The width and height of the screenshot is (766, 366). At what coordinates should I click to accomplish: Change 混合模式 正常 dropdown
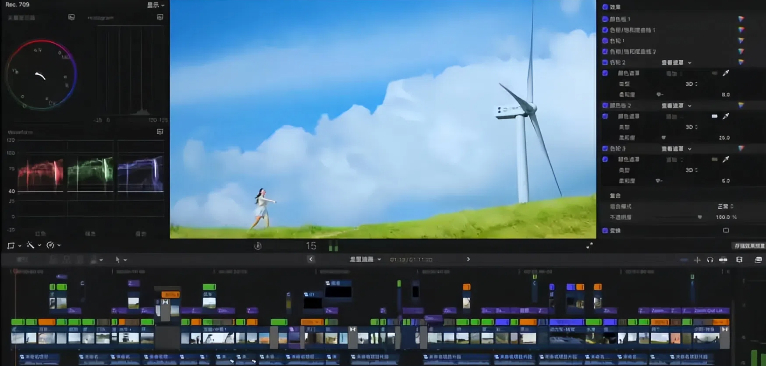coord(726,206)
